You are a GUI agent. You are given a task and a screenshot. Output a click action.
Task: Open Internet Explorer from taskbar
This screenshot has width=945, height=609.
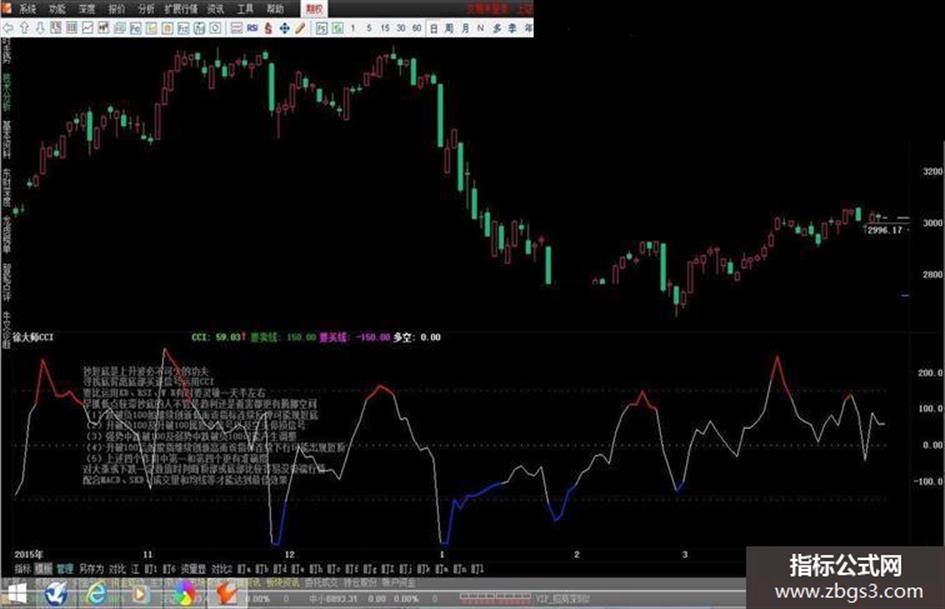[x=97, y=595]
